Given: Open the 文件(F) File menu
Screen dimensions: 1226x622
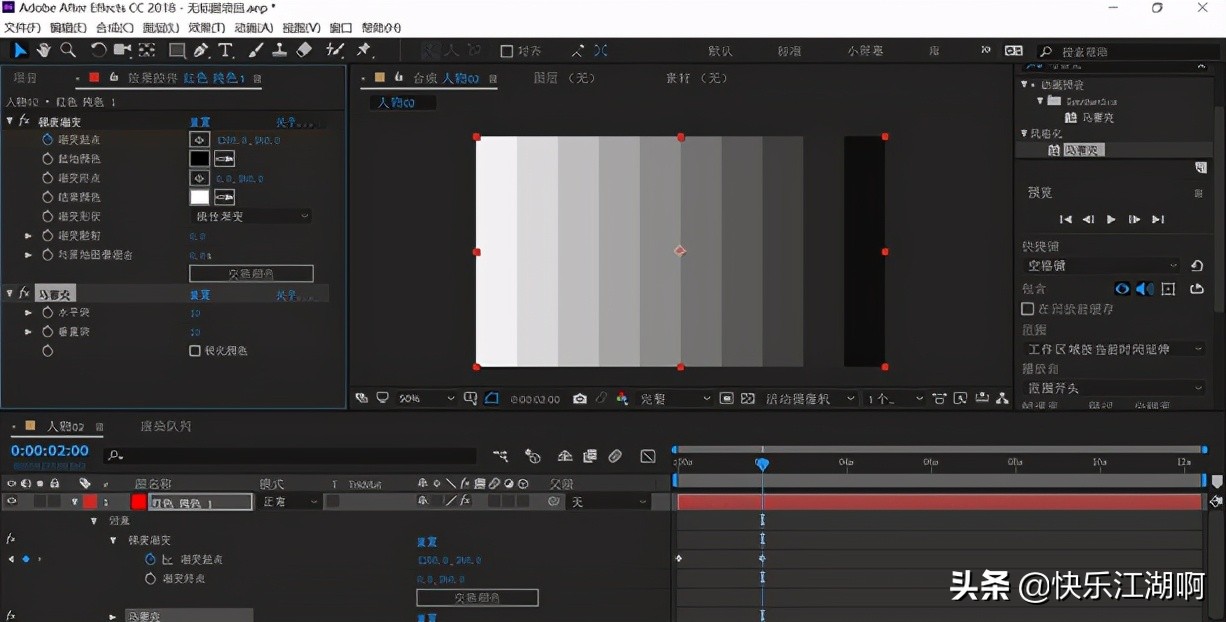Looking at the screenshot, I should [22, 28].
